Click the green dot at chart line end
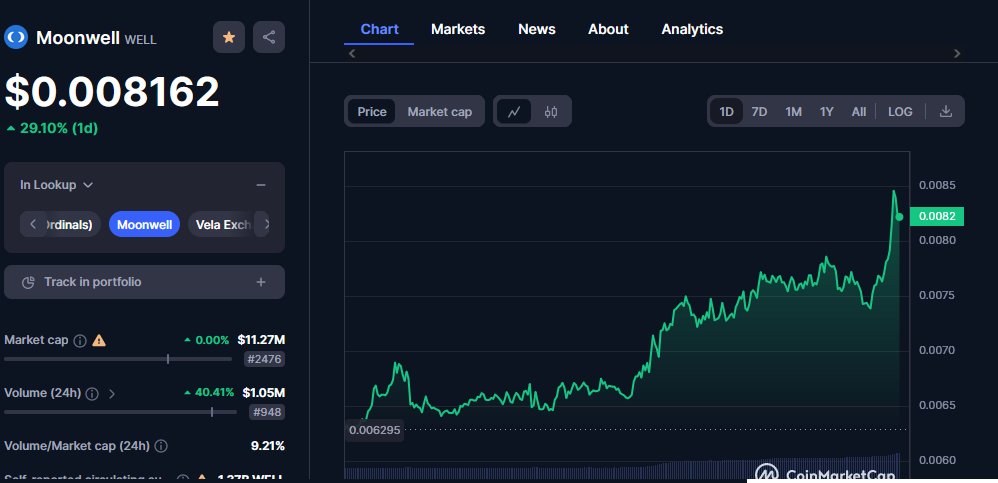998x483 pixels. point(899,217)
